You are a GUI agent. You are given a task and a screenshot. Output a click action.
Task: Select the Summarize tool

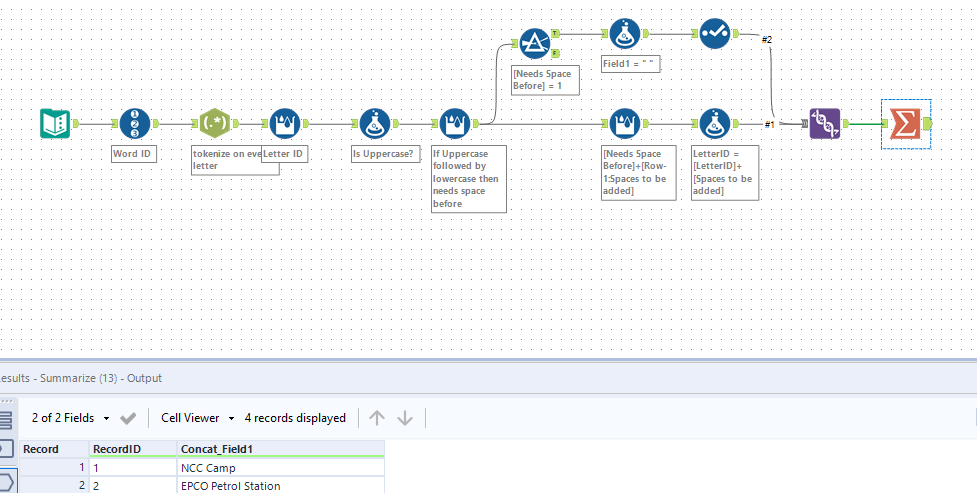(x=905, y=123)
